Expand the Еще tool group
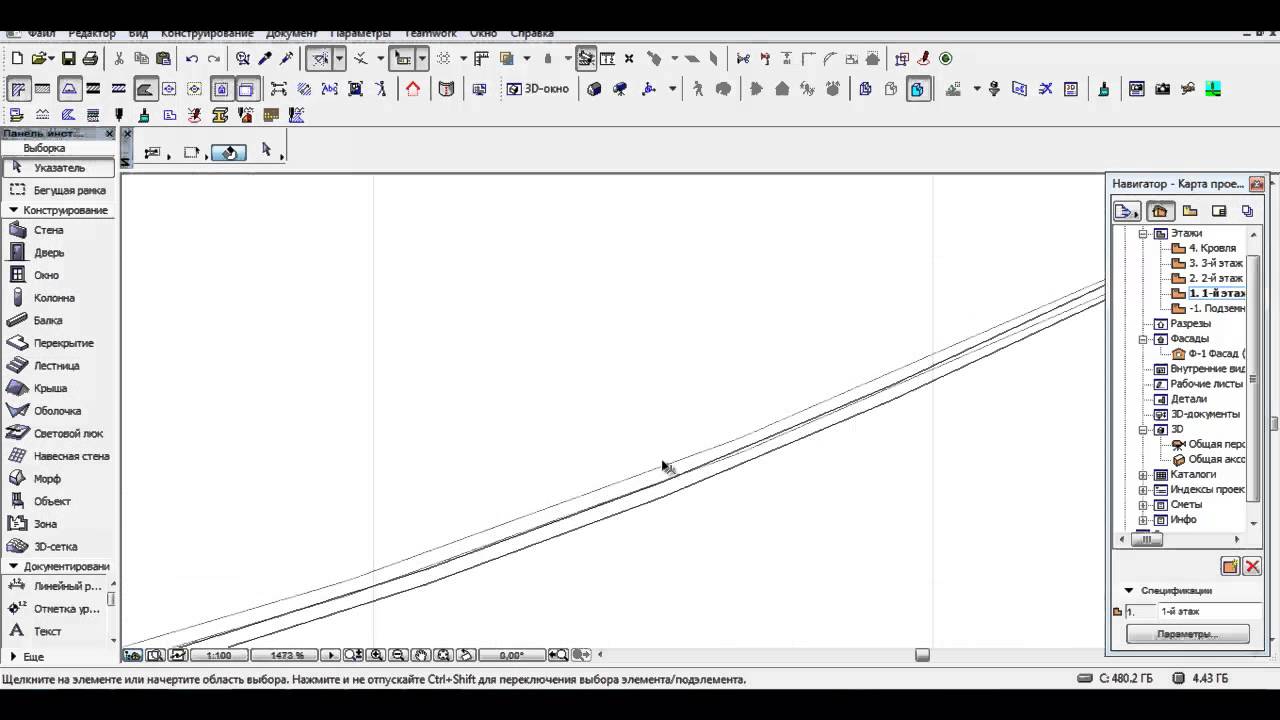 14,656
